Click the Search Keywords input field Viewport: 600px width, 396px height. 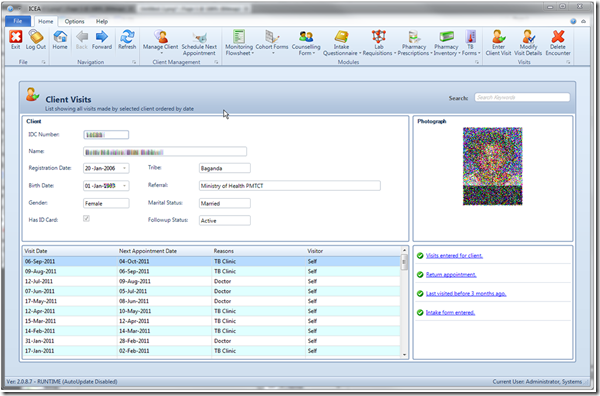tap(522, 98)
